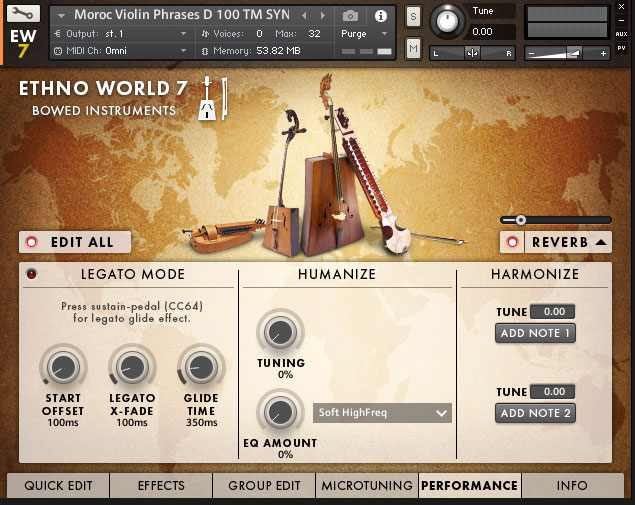
Task: Click the ETHNO WORLD 7 title
Action: point(103,88)
